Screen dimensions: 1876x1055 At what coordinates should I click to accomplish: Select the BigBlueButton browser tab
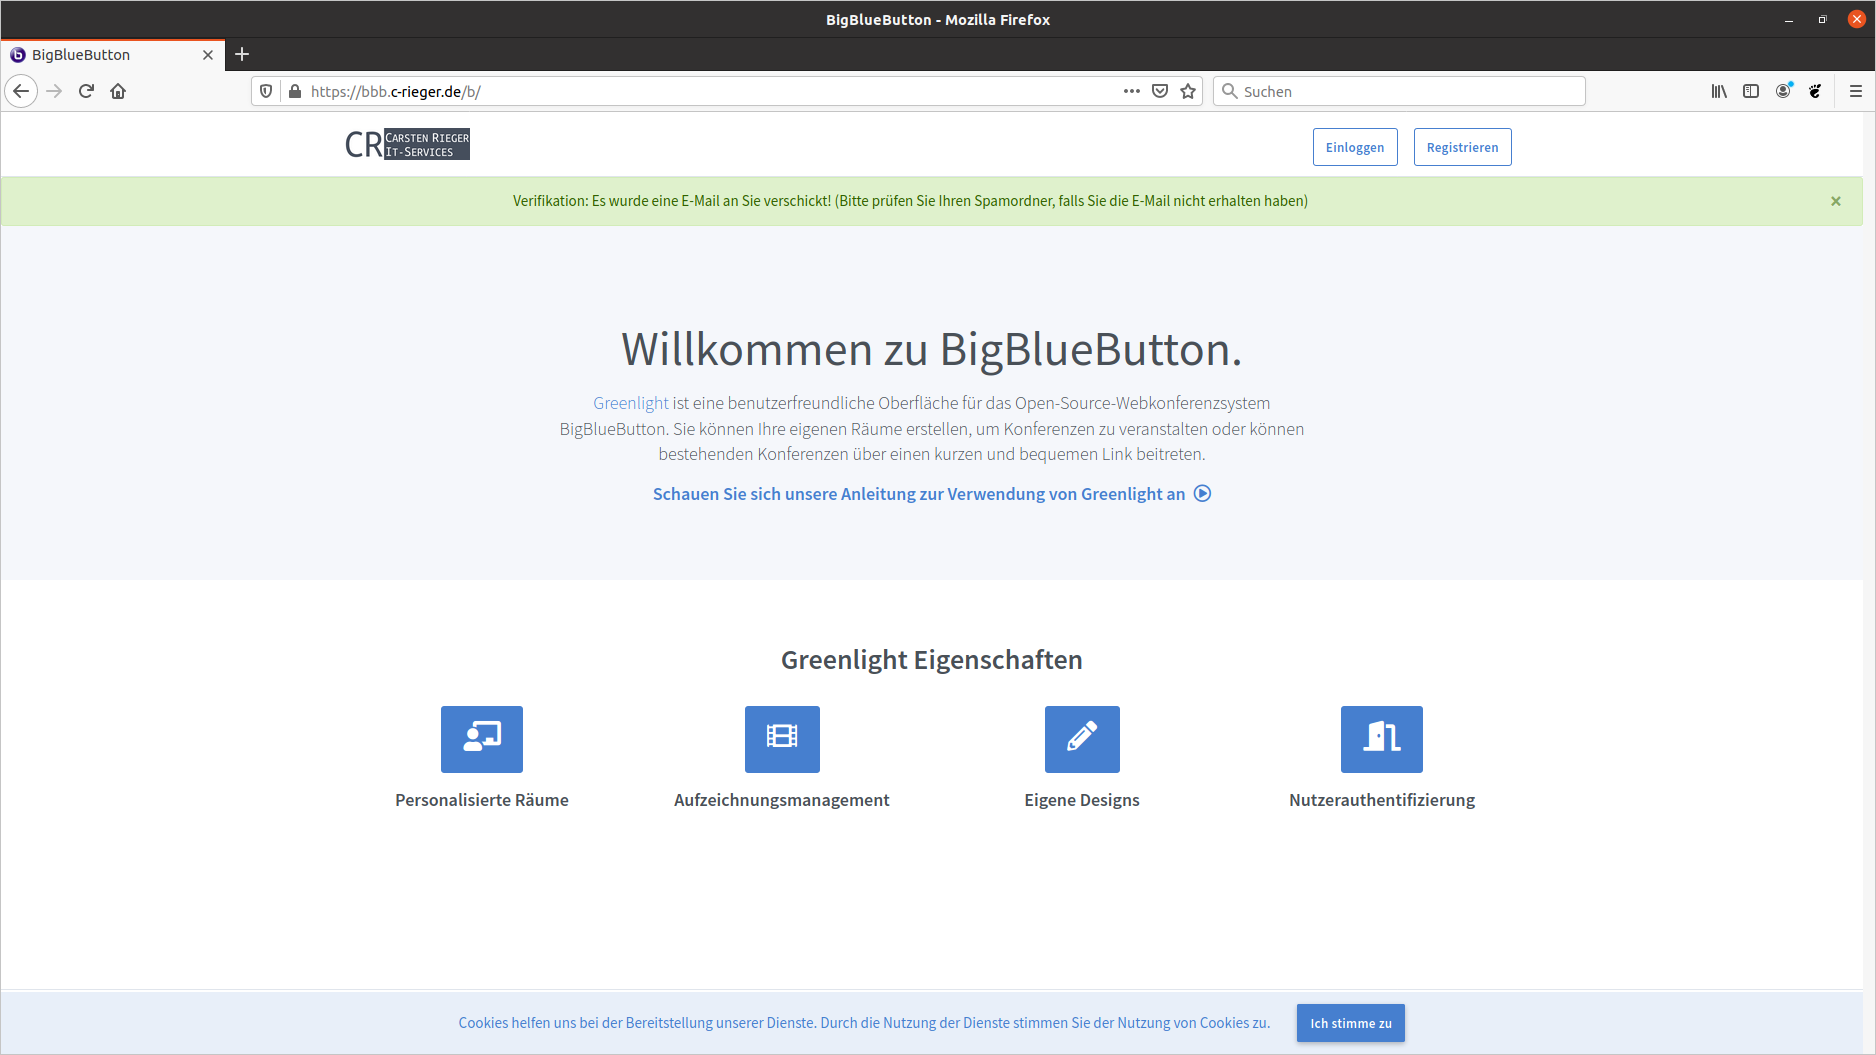point(112,55)
